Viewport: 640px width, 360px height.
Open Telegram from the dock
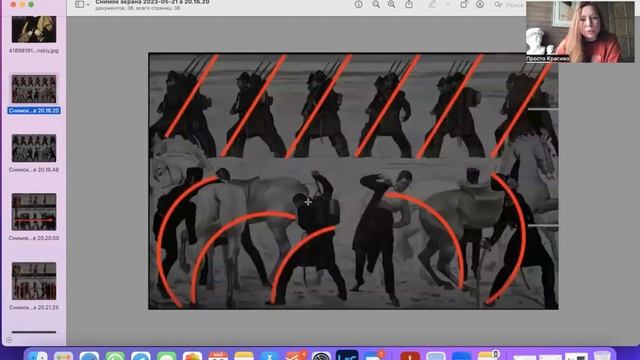pyautogui.click(x=141, y=356)
